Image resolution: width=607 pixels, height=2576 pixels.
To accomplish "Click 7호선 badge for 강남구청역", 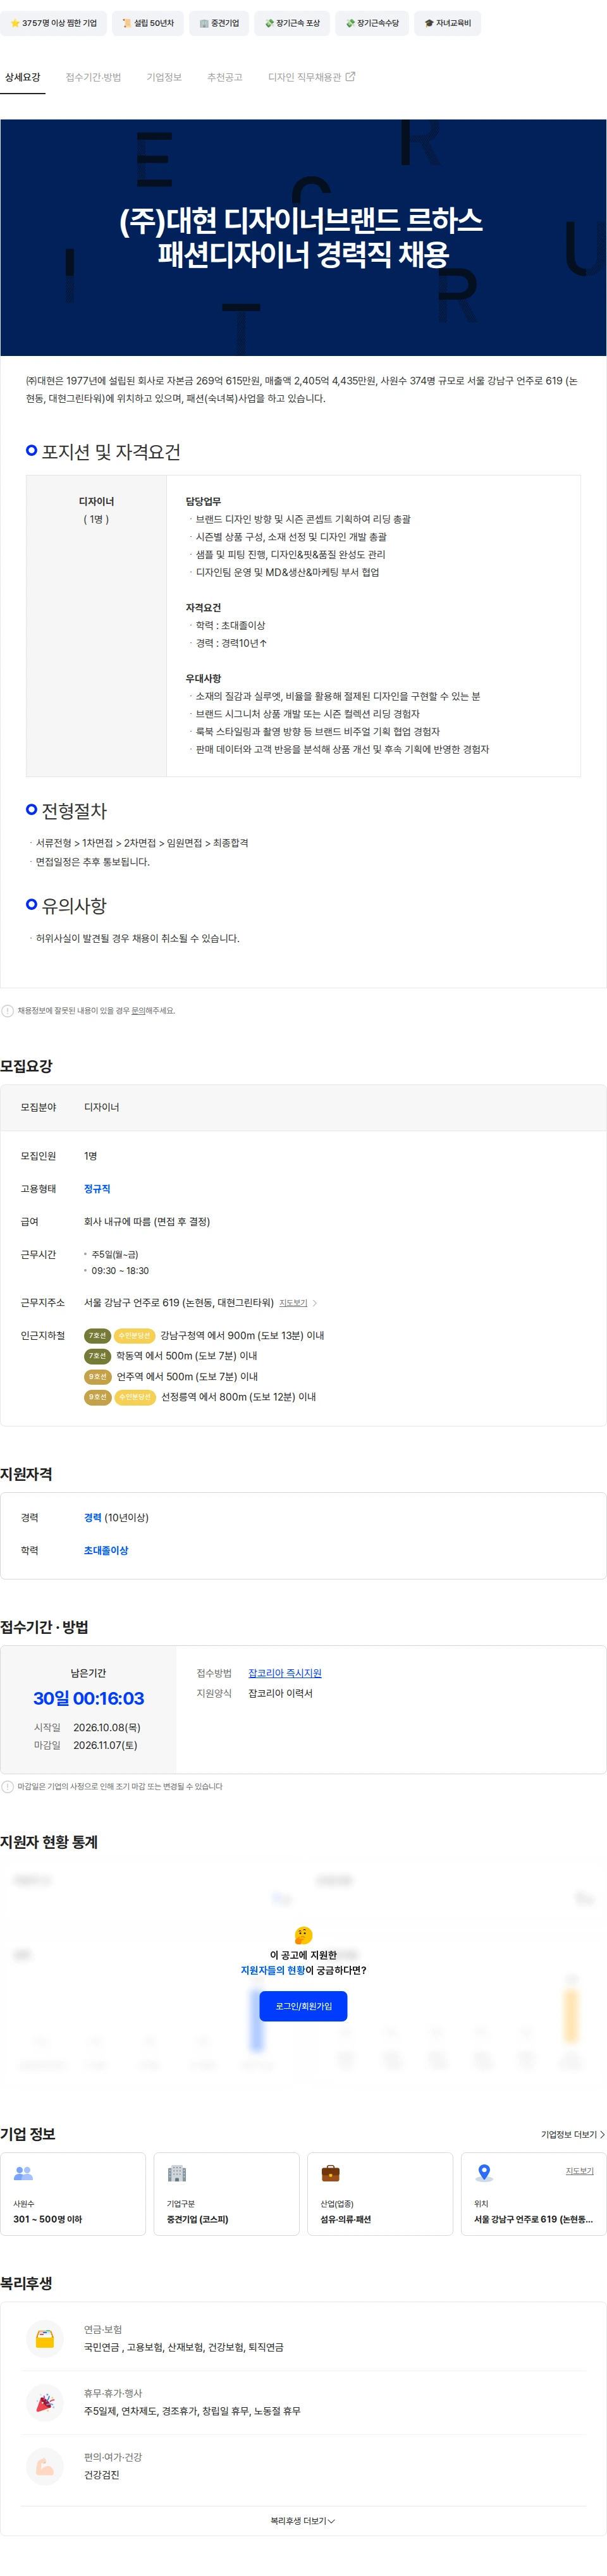I will tap(97, 1335).
